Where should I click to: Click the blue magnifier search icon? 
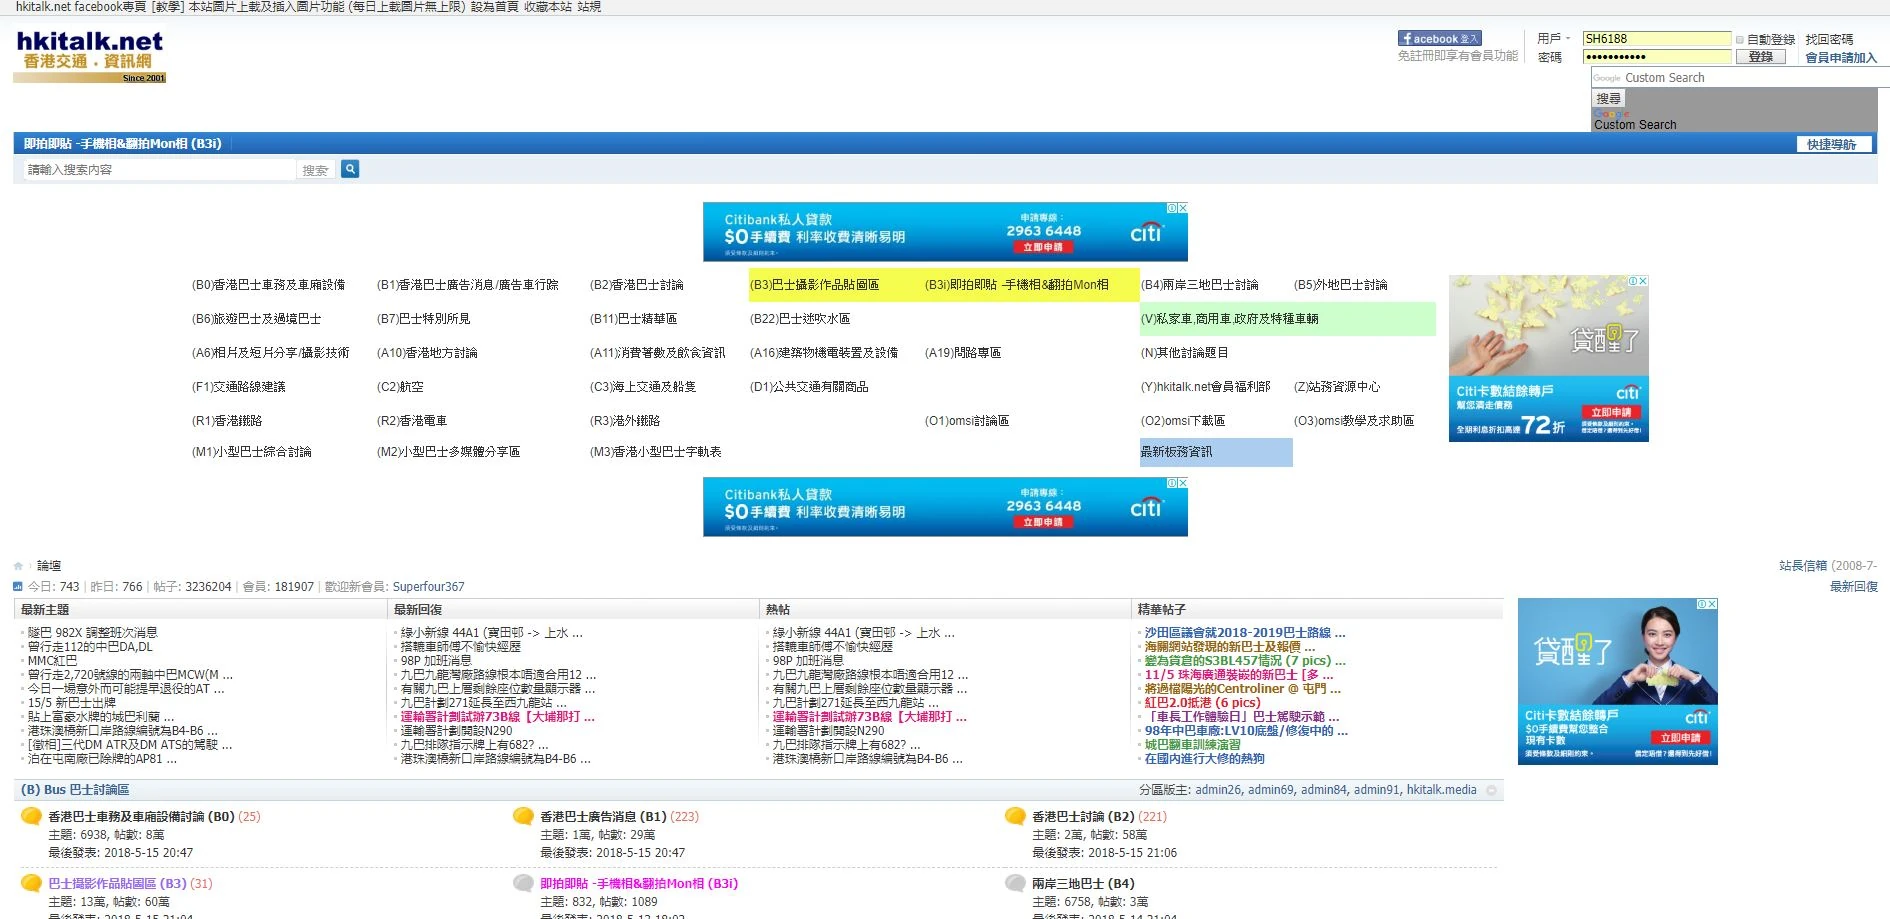[x=350, y=169]
